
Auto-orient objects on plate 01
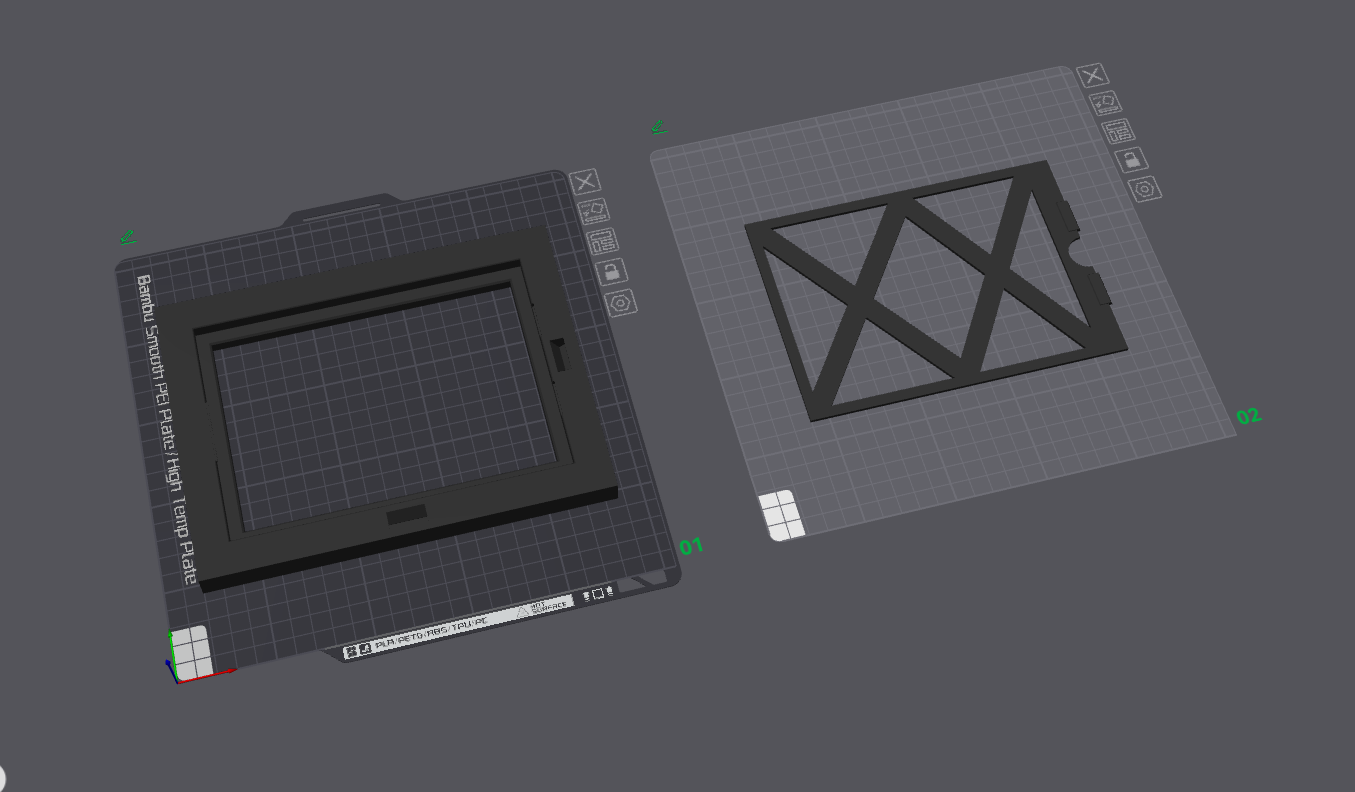pos(594,211)
